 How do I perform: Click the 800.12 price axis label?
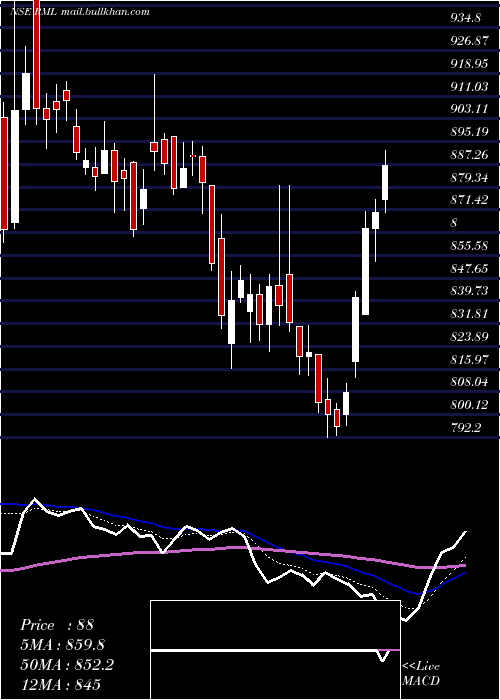[x=469, y=405]
